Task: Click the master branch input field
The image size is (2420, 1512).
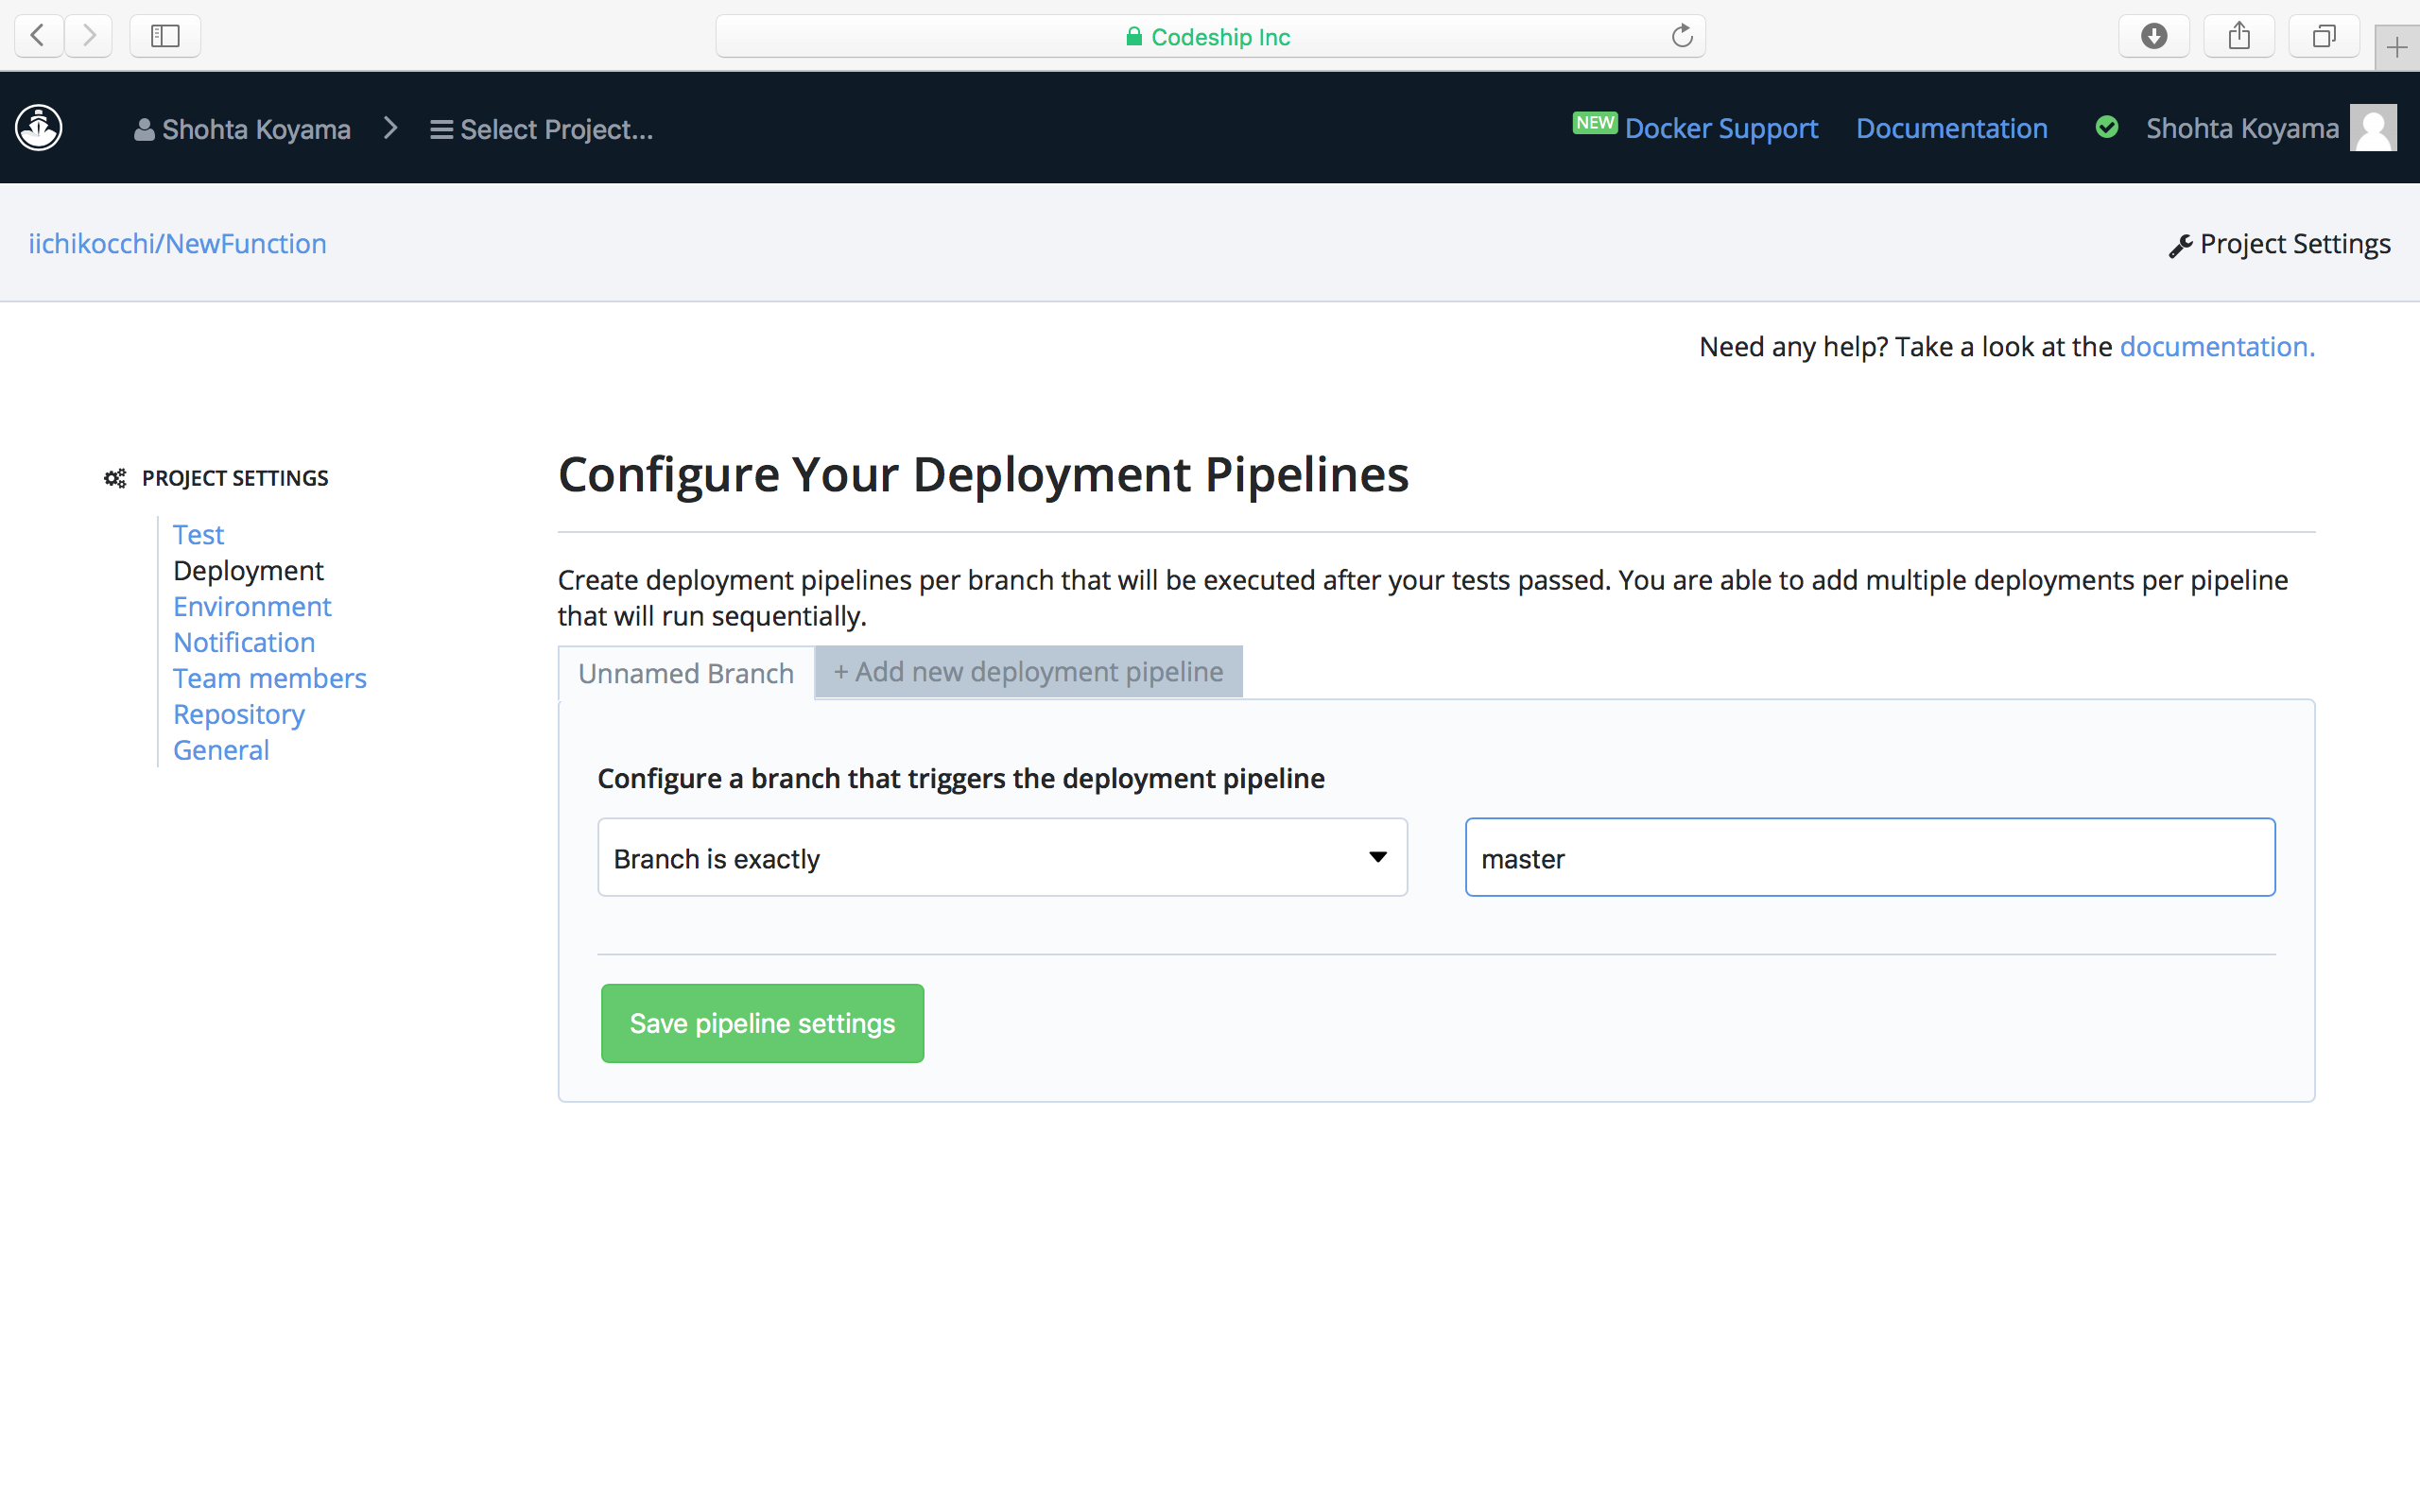Action: (1869, 857)
